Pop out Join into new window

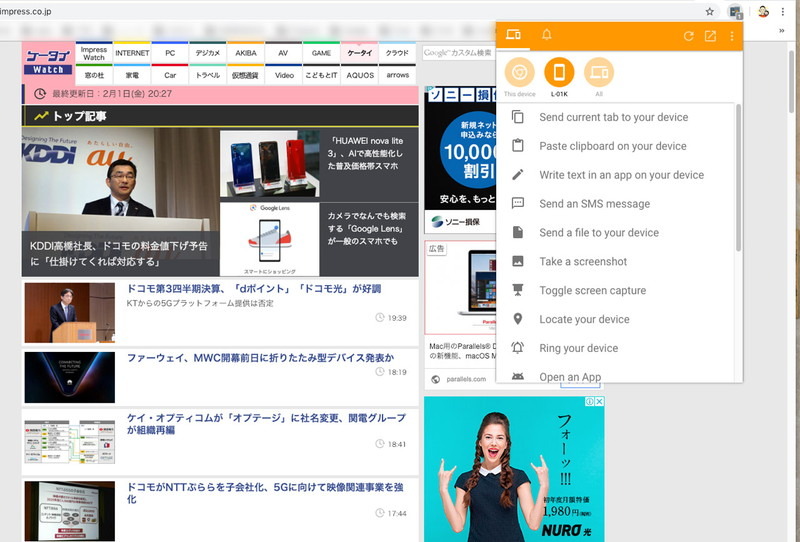(x=710, y=36)
